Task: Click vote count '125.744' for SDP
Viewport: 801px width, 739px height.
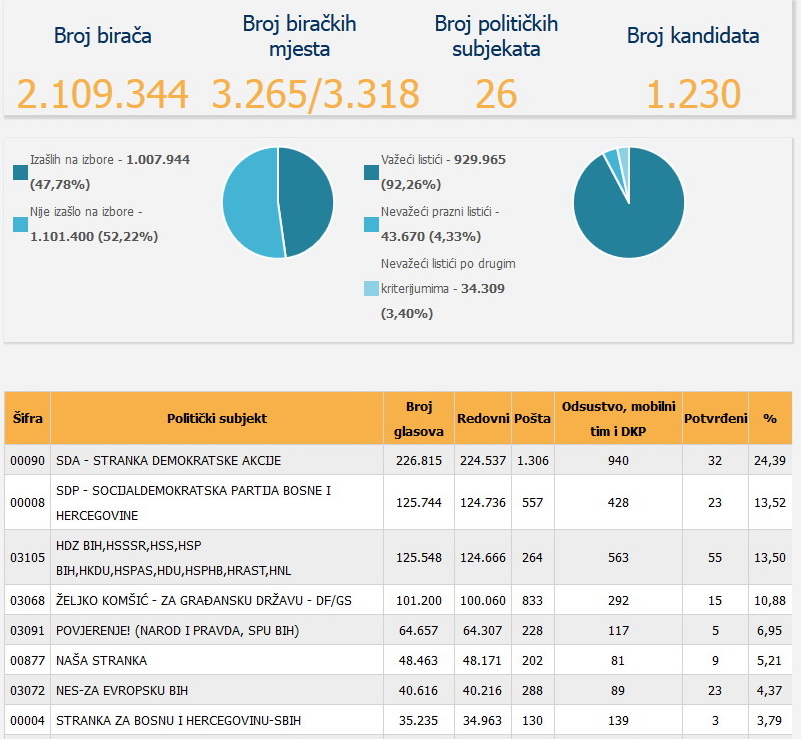Action: point(419,503)
